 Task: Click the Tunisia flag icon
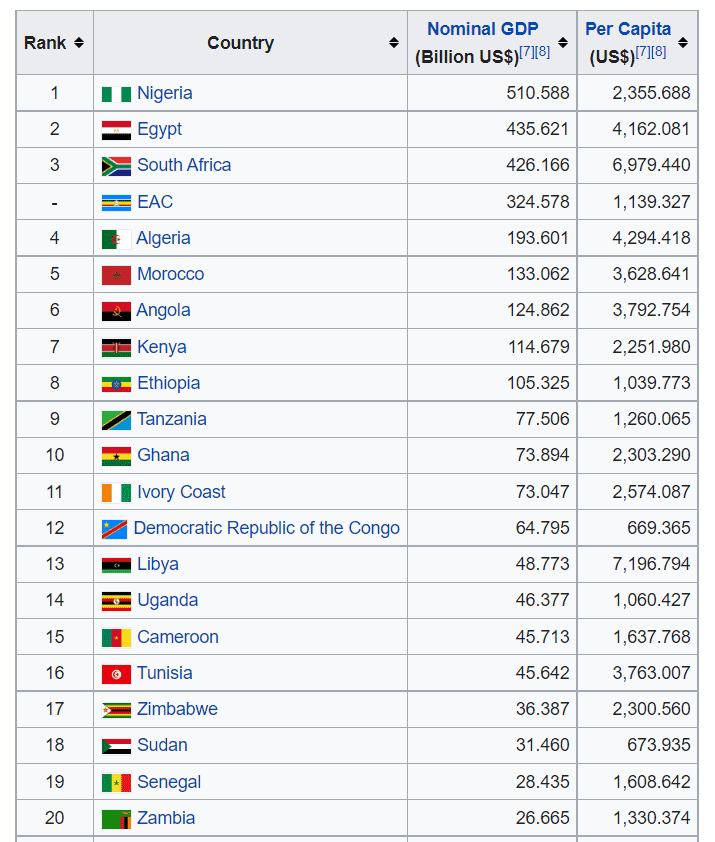tap(116, 674)
